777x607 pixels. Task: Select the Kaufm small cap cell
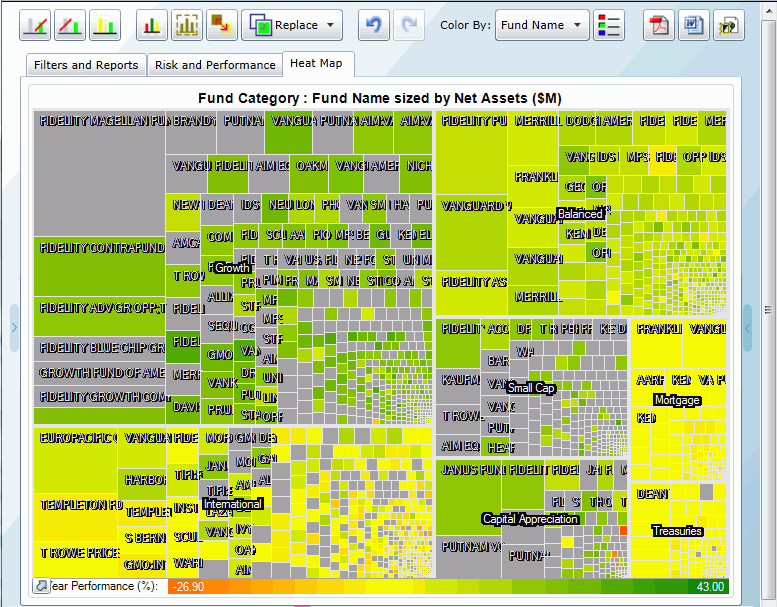click(x=458, y=387)
